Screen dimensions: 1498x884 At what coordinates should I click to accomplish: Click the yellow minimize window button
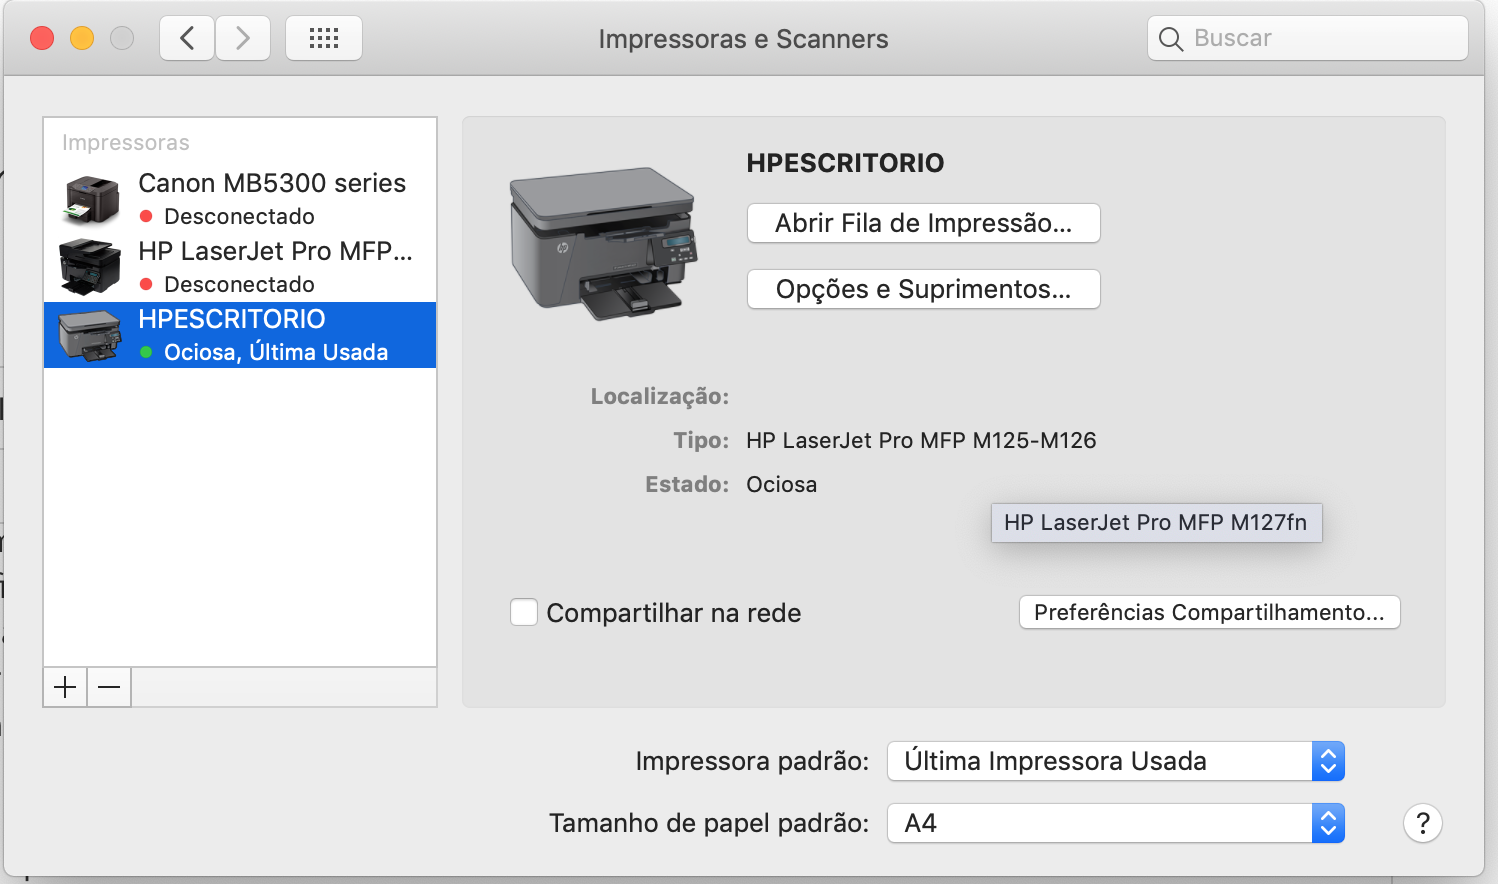click(82, 39)
